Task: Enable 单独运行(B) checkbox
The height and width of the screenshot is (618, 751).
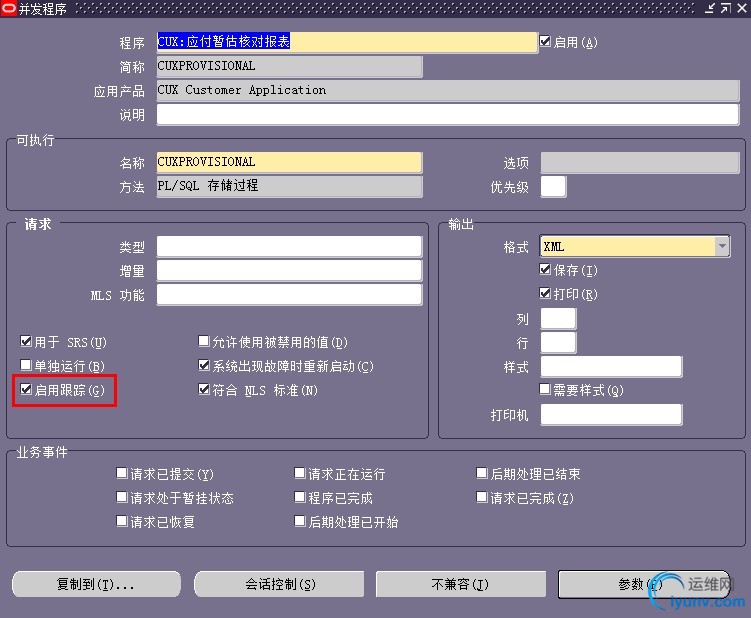Action: click(26, 366)
